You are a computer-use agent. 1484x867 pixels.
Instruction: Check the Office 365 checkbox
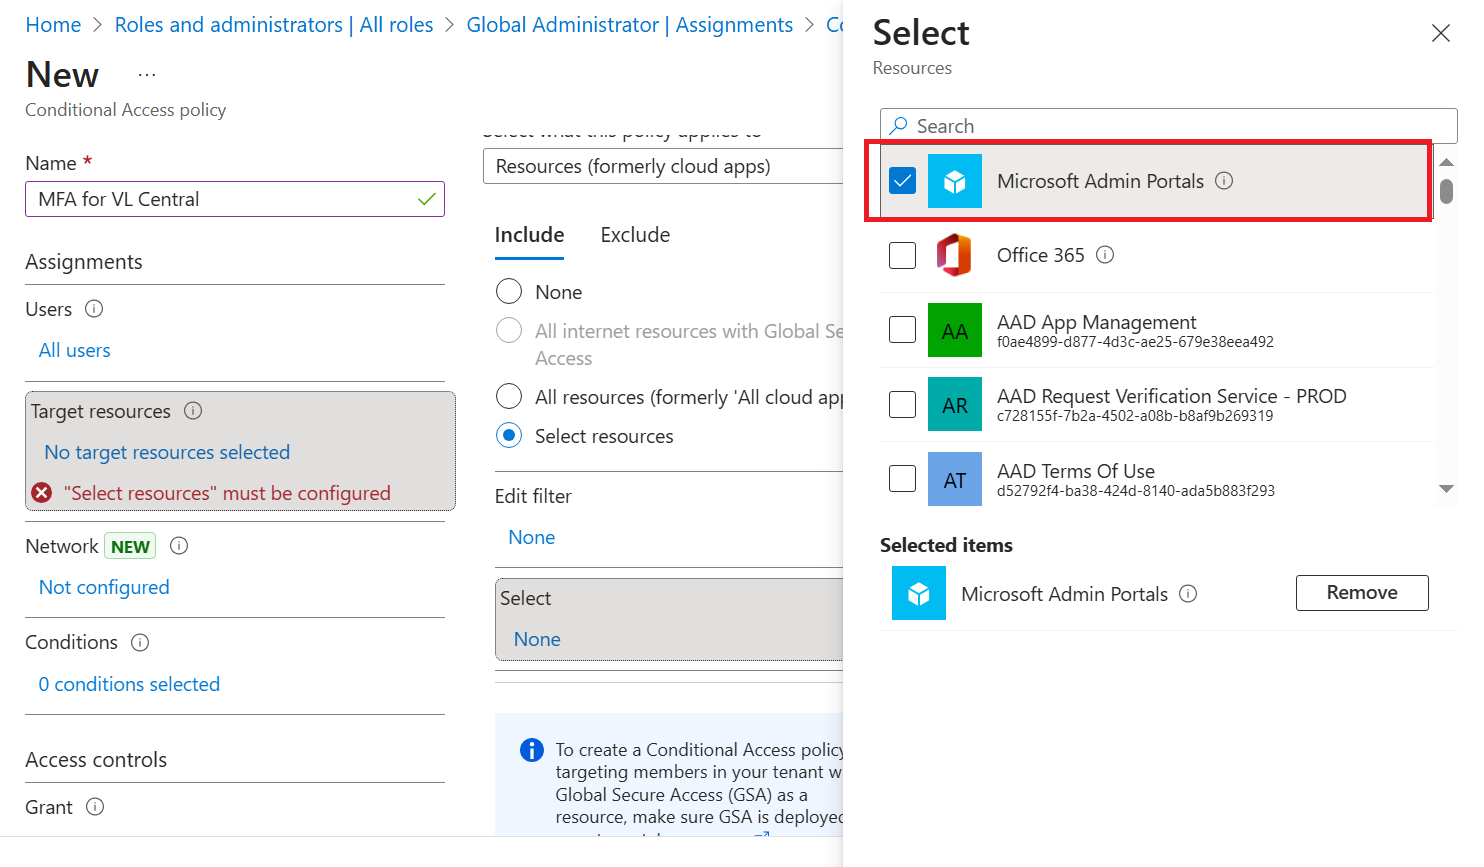click(x=902, y=255)
